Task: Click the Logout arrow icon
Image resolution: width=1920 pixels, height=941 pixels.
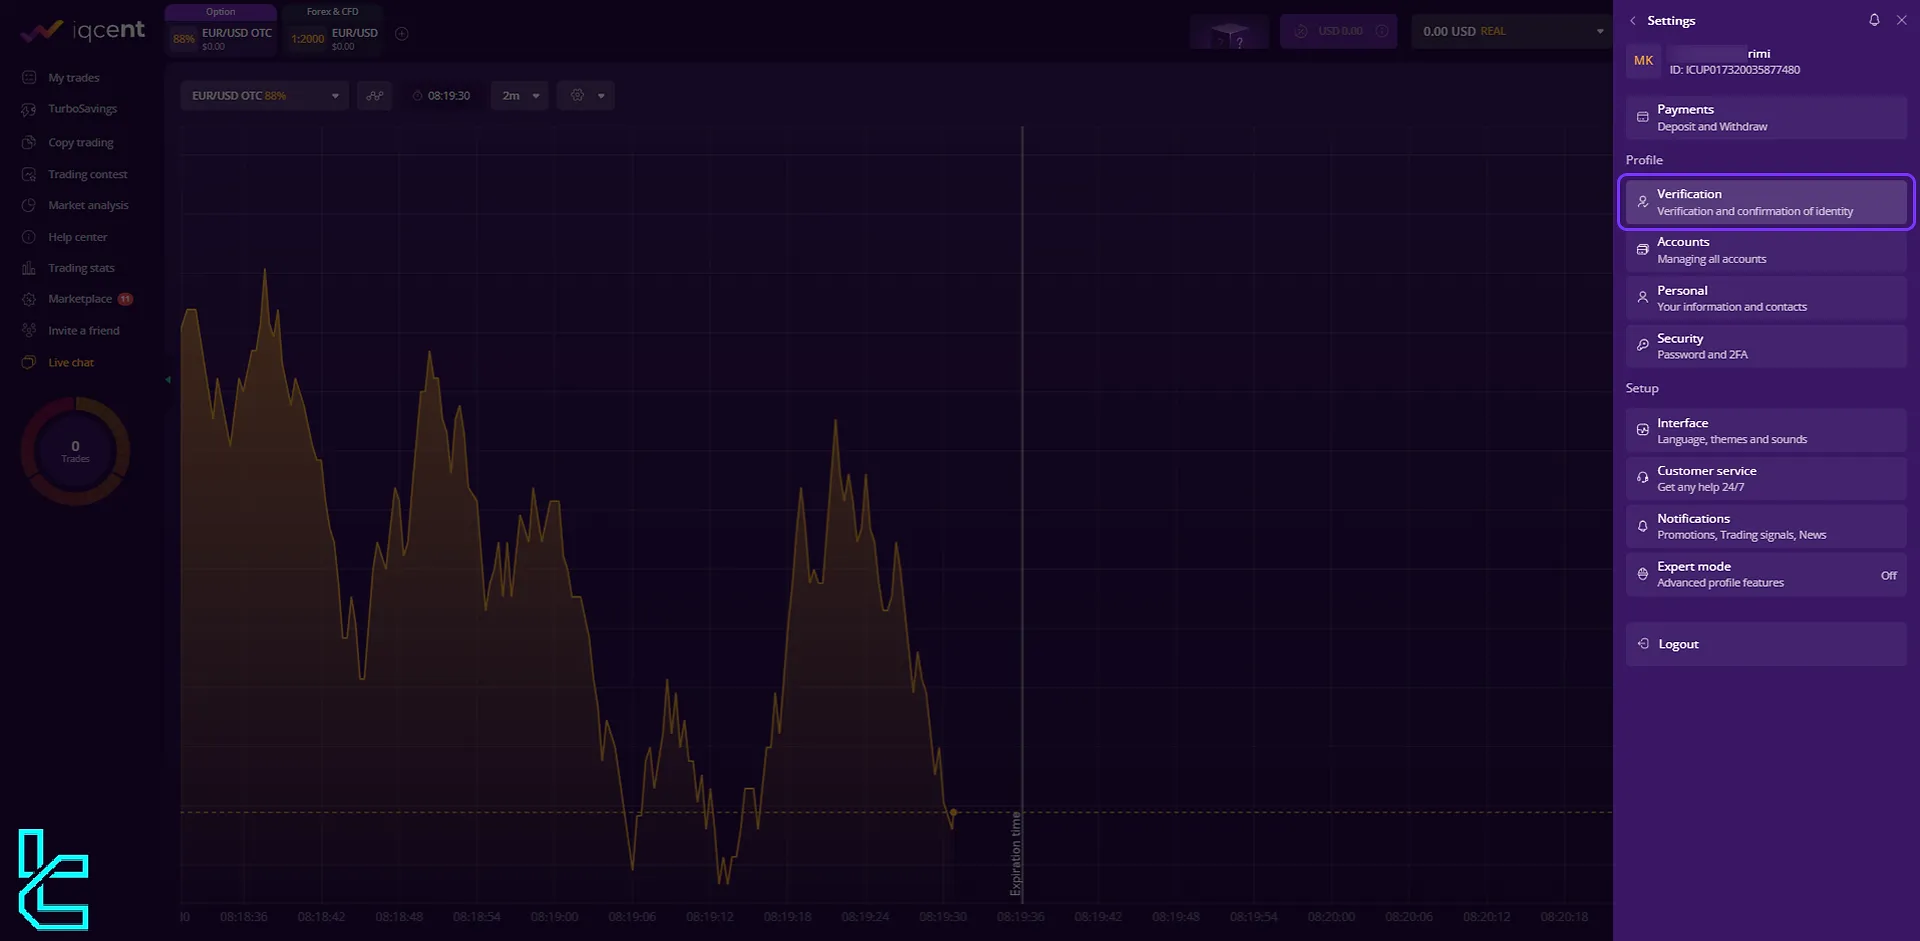Action: point(1642,644)
